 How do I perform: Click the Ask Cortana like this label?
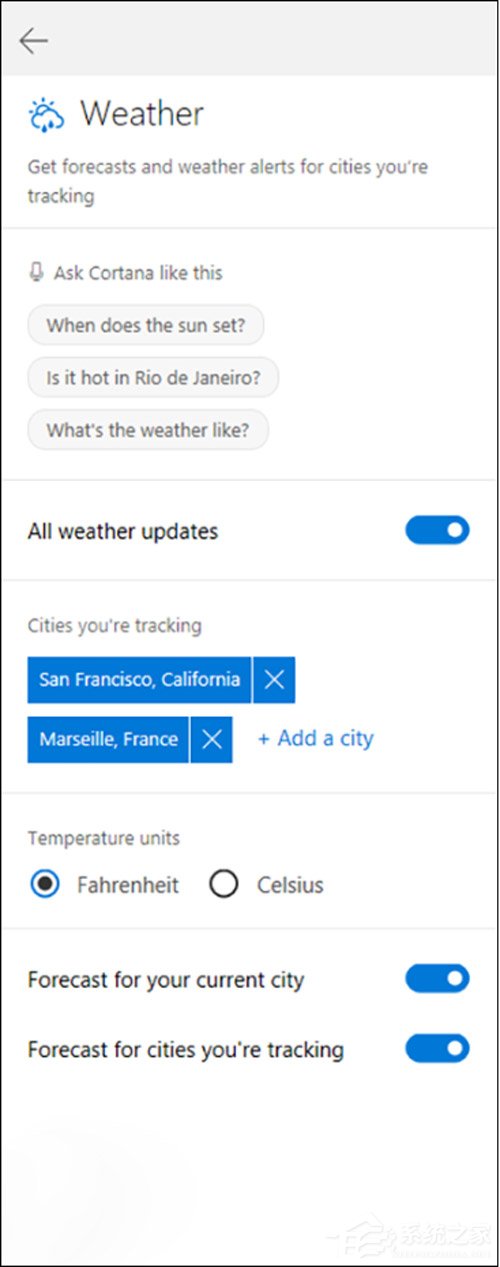point(138,273)
